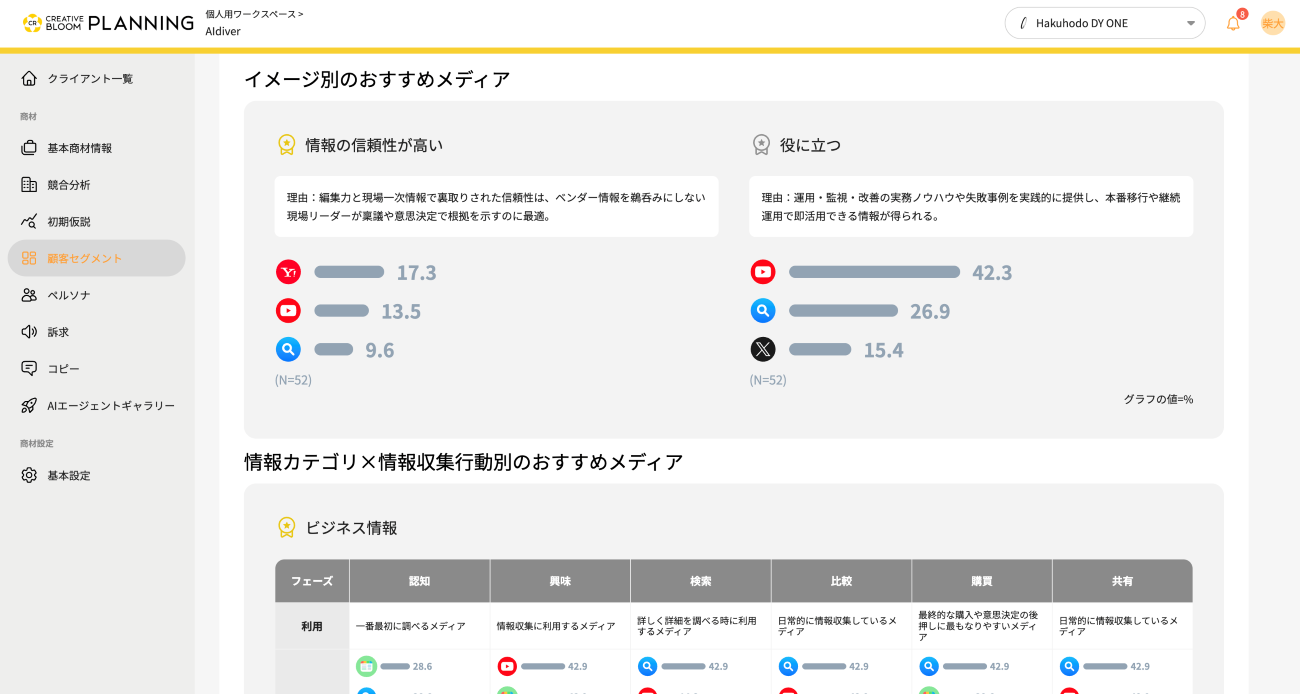The image size is (1300, 694).
Task: Click the 柴大 profile avatar
Action: [x=1273, y=22]
